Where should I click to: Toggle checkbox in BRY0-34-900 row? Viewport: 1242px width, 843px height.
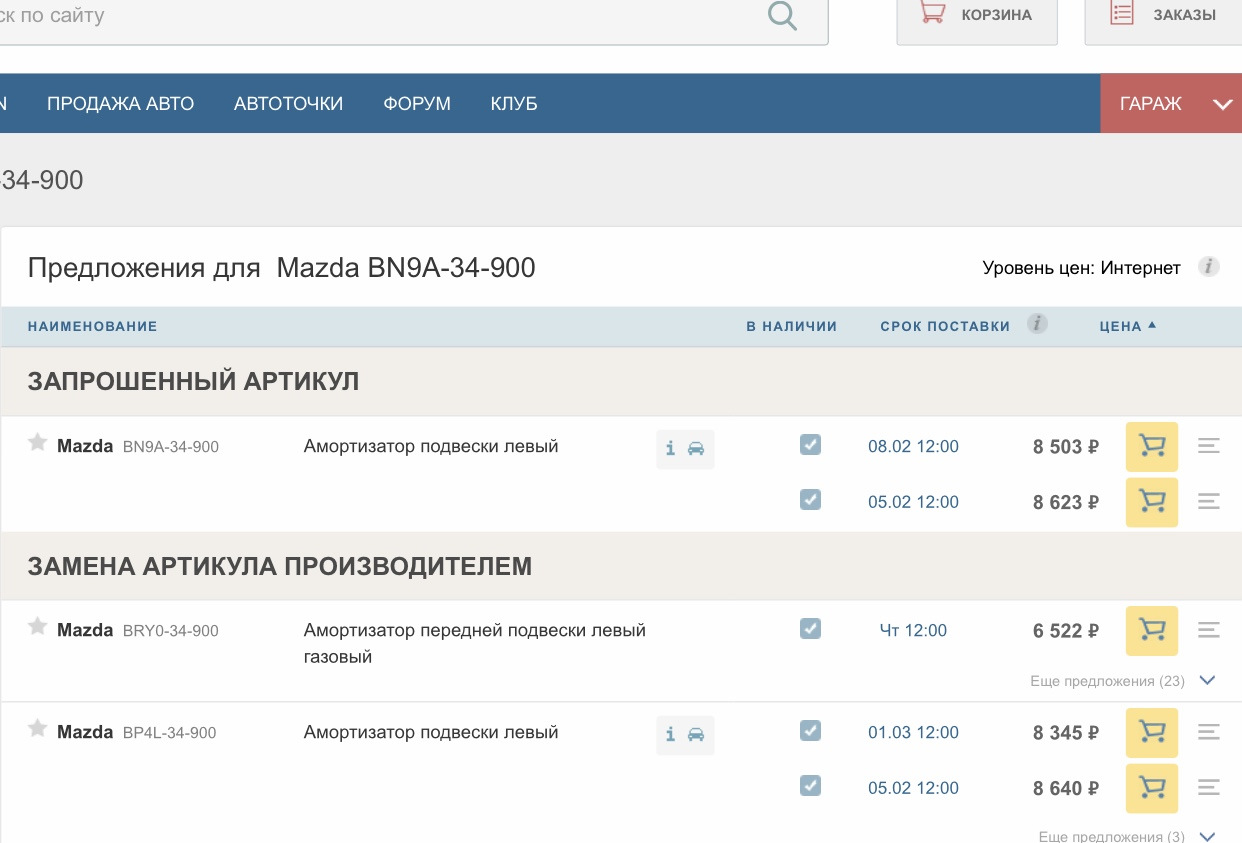810,629
